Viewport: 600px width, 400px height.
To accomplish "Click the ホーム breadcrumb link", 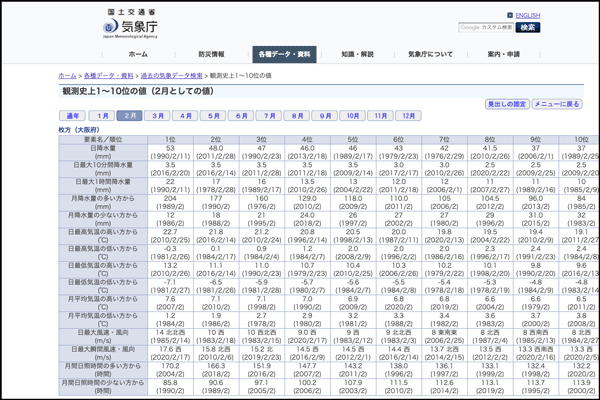I will click(67, 75).
